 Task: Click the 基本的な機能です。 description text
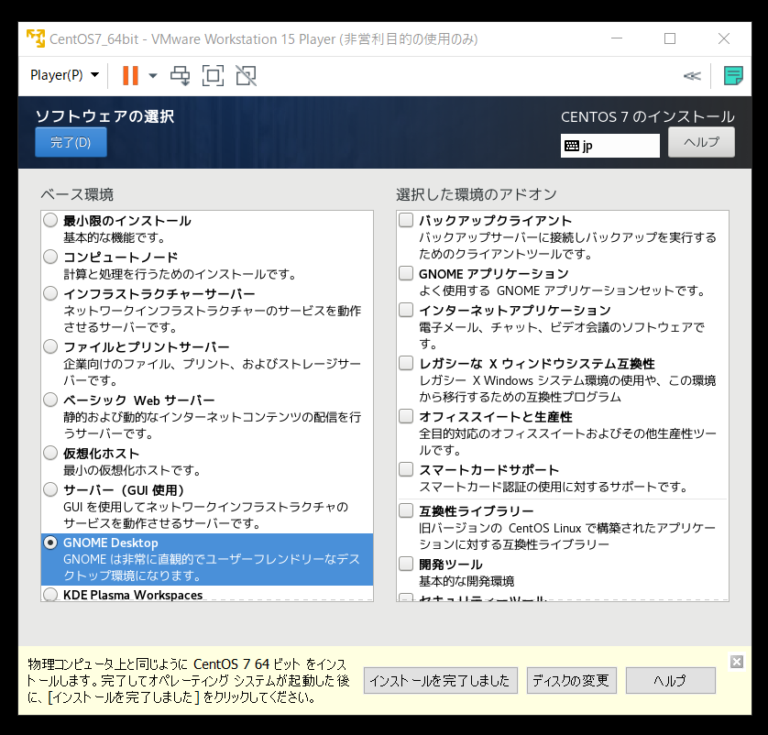tap(115, 238)
